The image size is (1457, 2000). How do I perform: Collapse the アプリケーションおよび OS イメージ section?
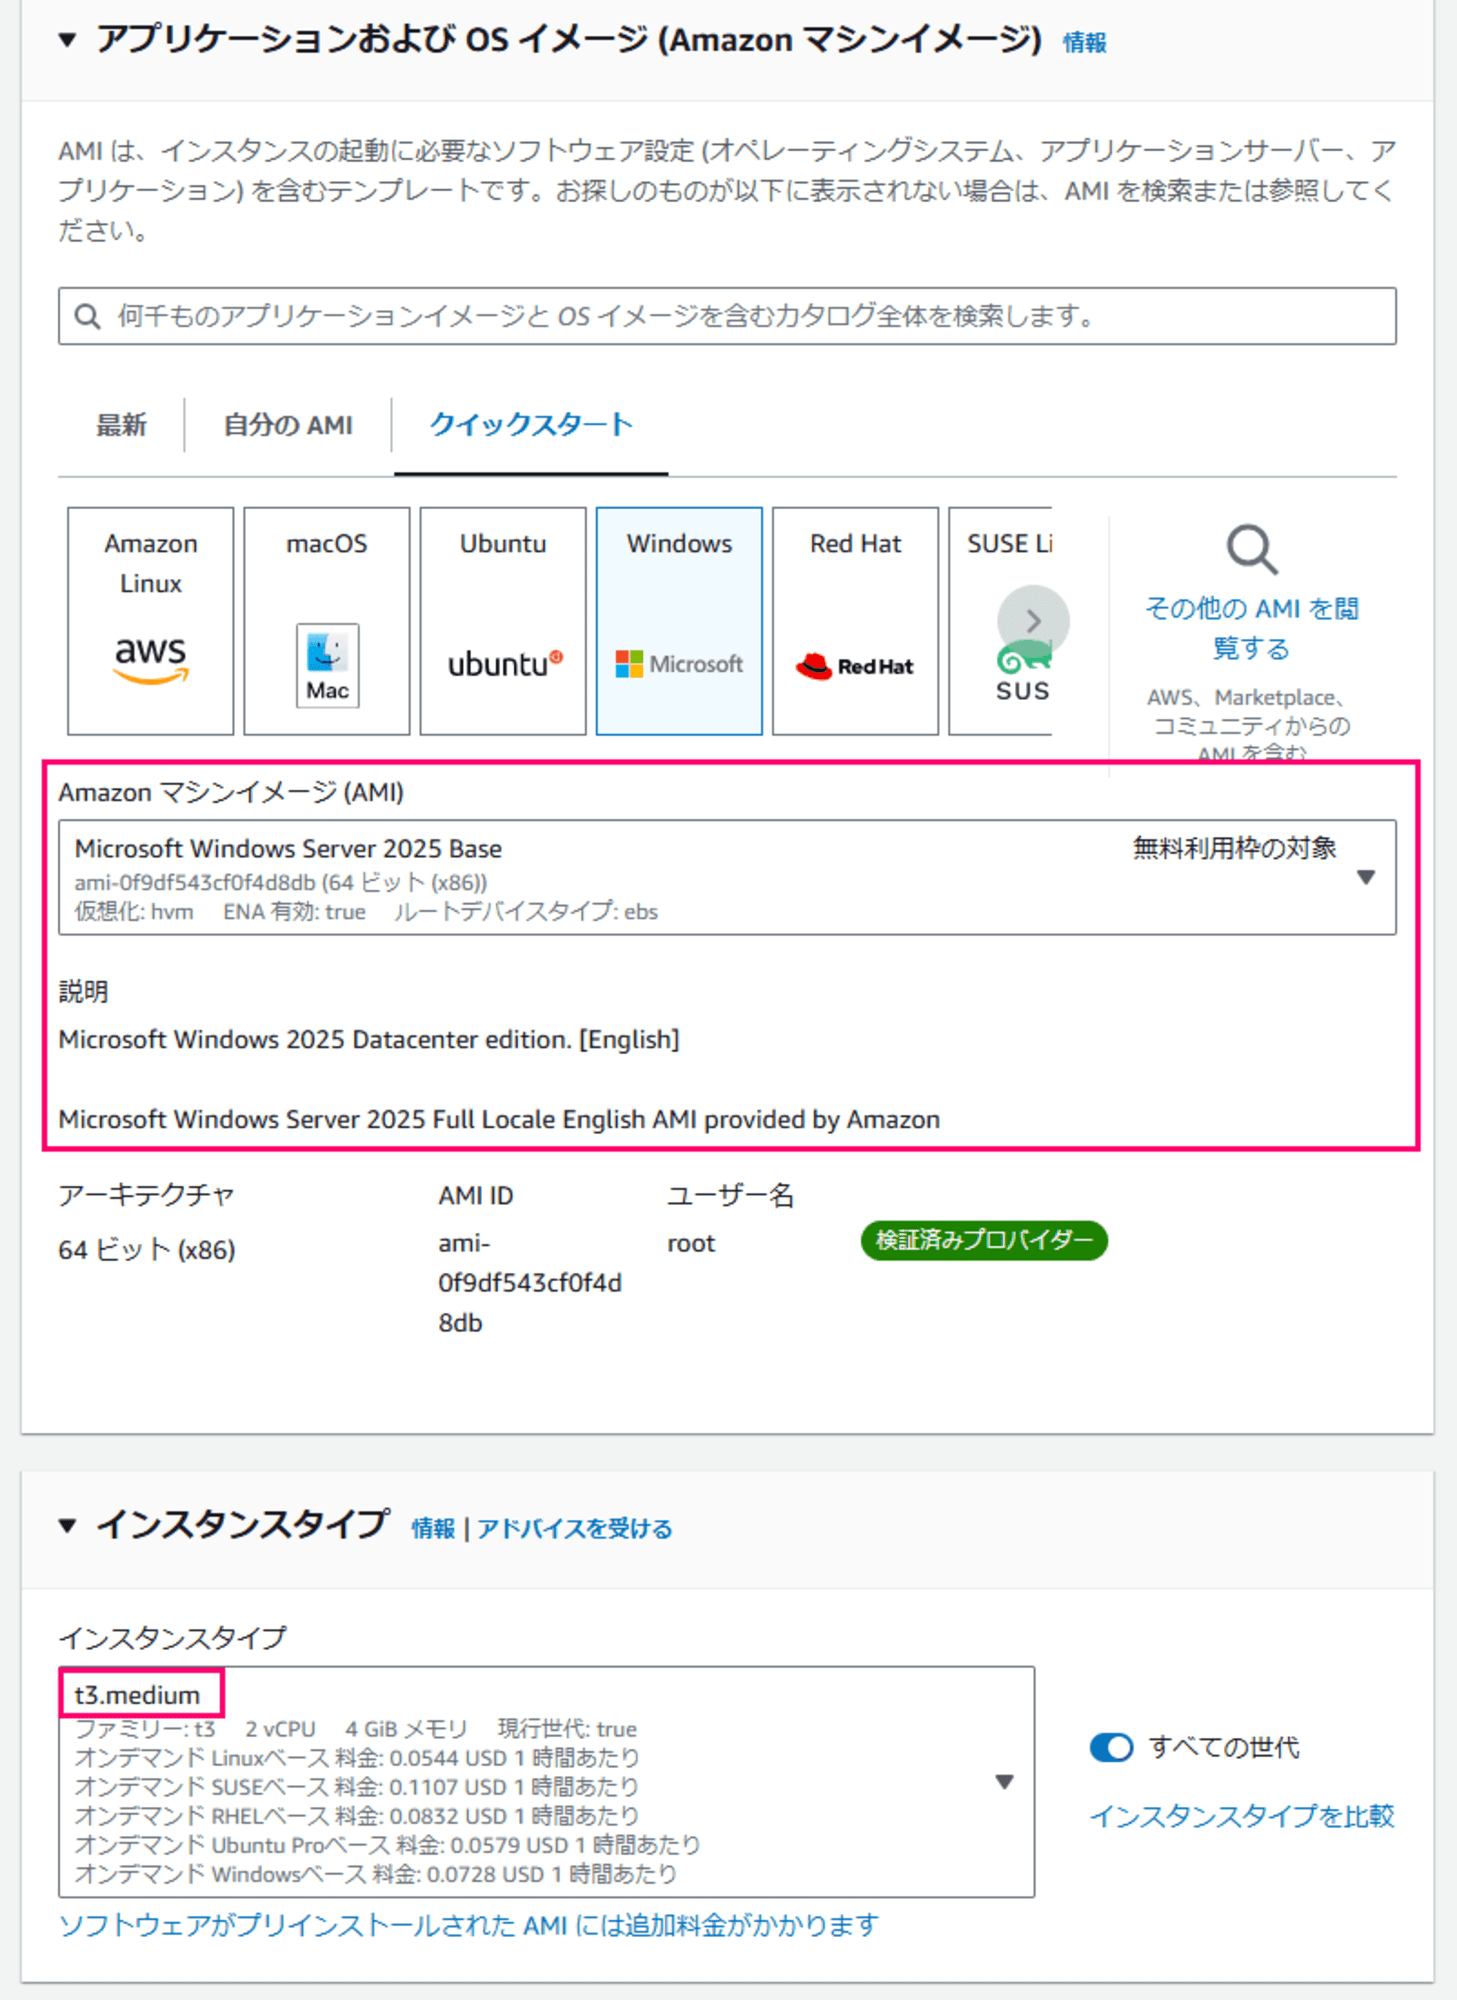pos(67,41)
